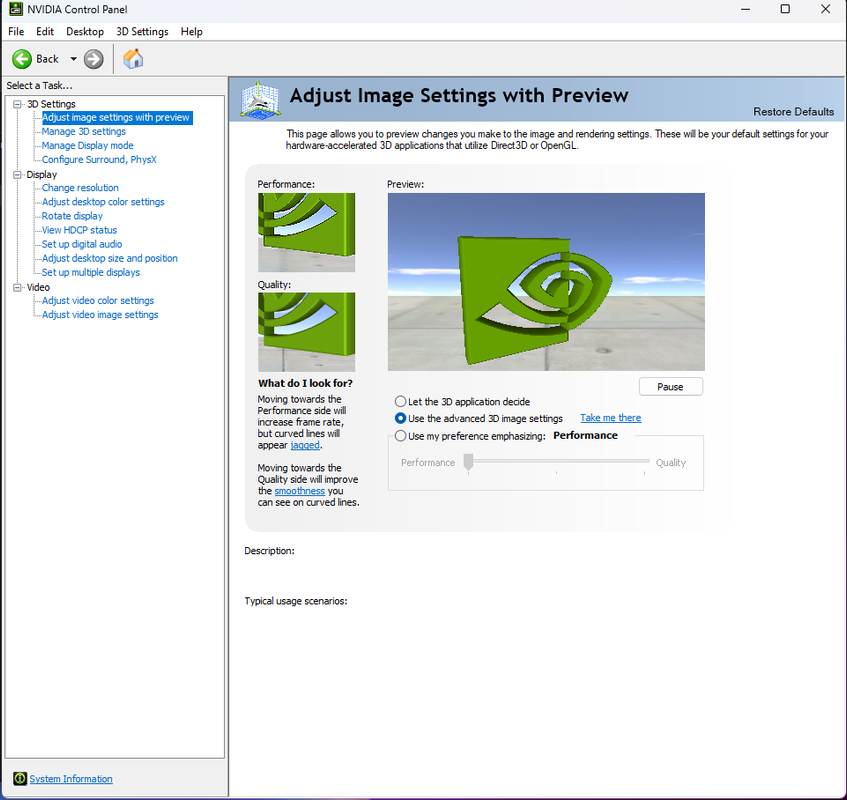847x800 pixels.
Task: Open the Help menu
Action: [x=191, y=31]
